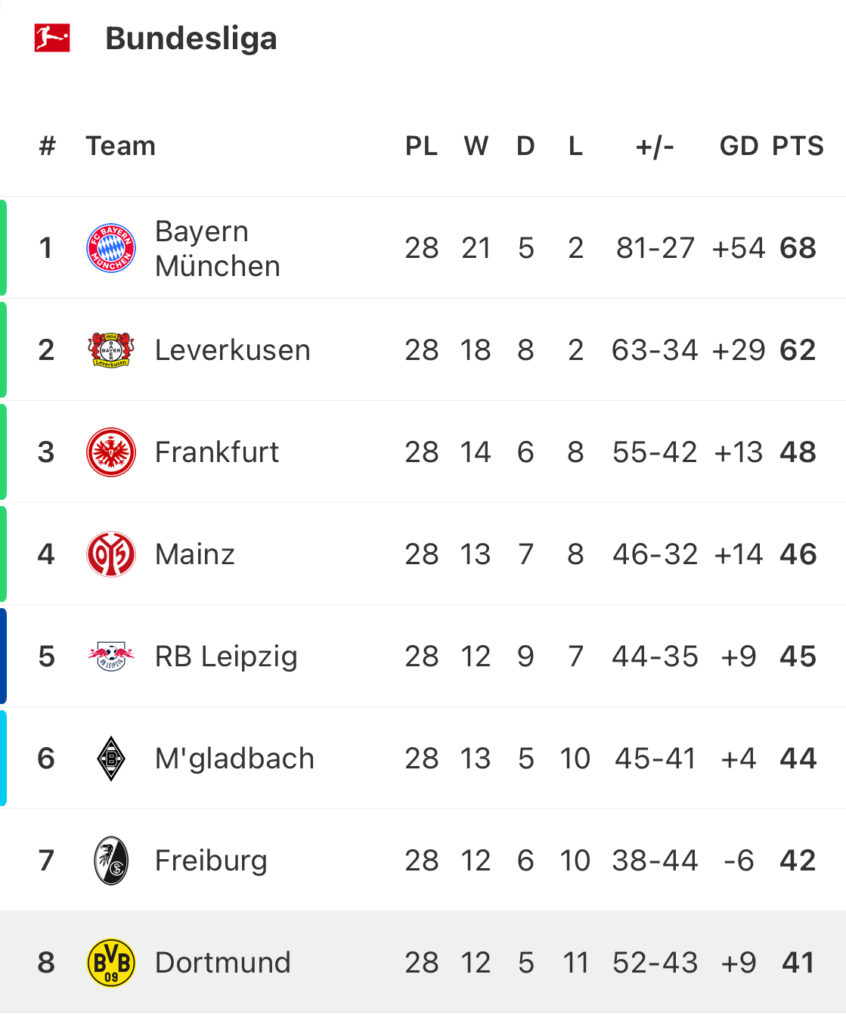Select the M'gladbach diamond crest
Screen dimensions: 846x1024
tap(111, 758)
